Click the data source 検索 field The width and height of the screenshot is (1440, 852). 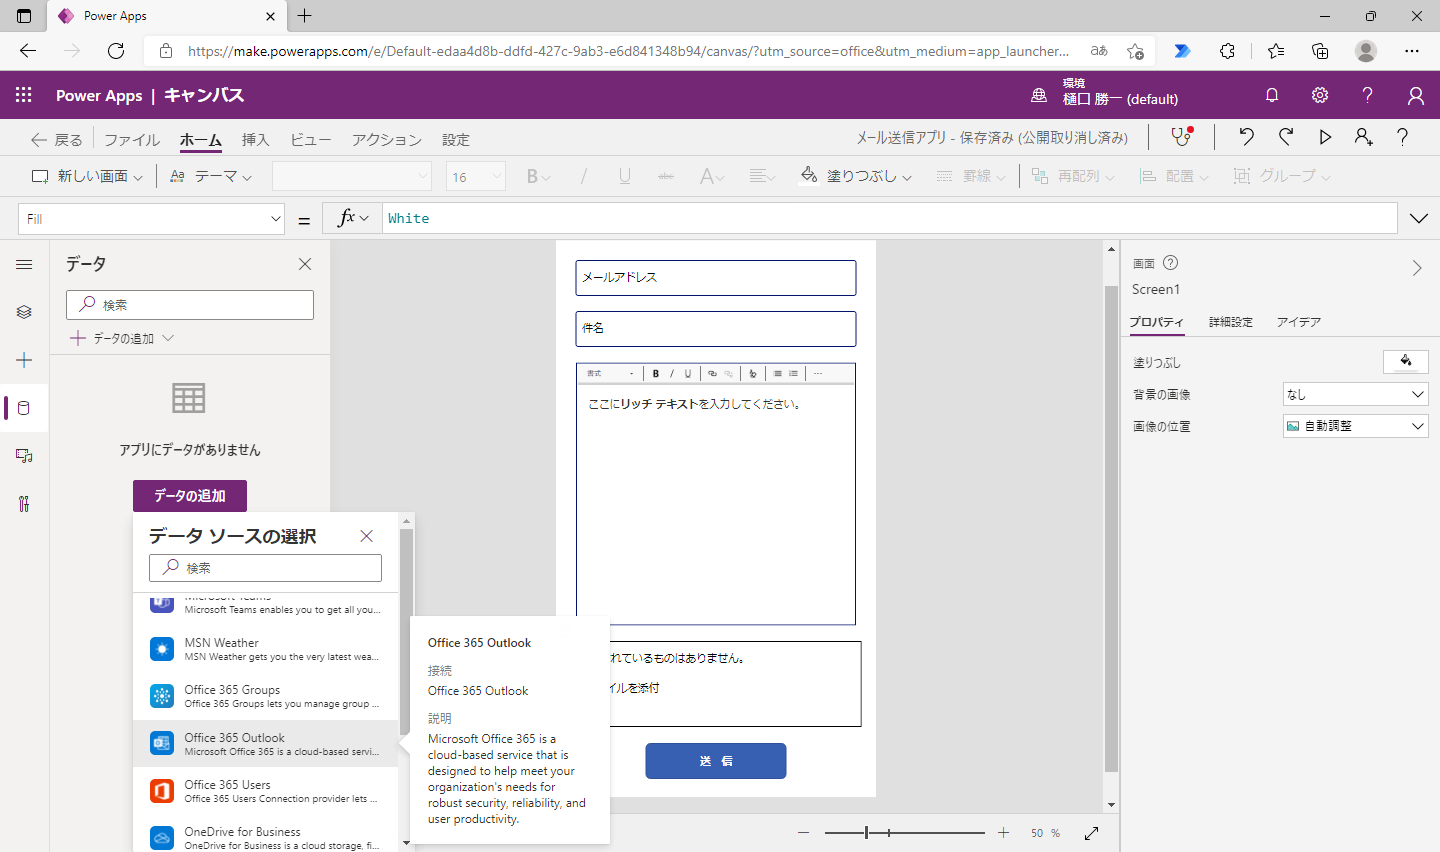pos(265,568)
